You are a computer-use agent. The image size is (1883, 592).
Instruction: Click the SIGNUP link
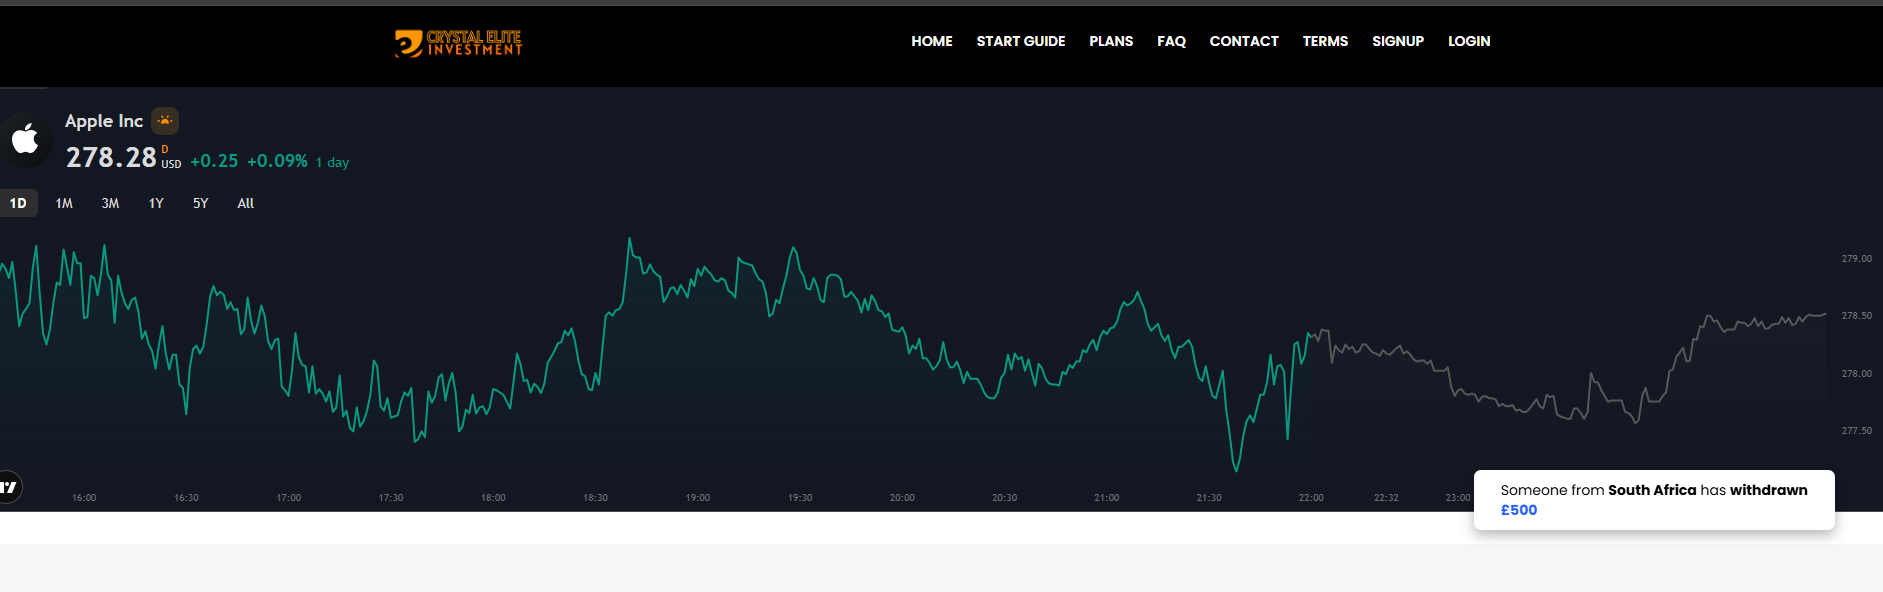(x=1397, y=41)
